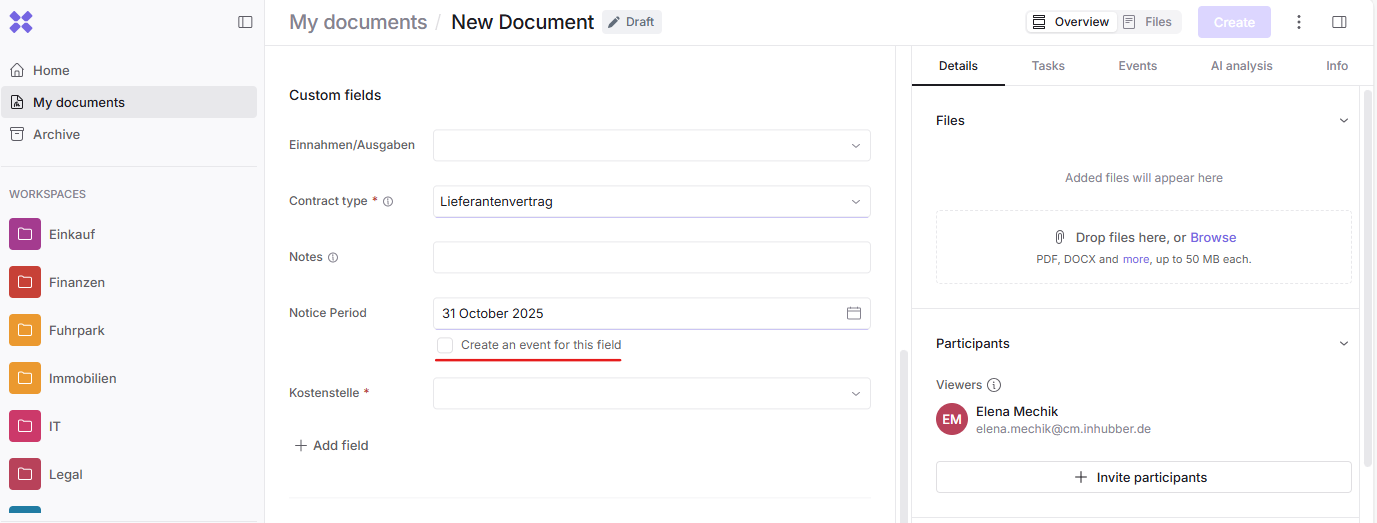
Task: Switch to the AI analysis tab
Action: tap(1241, 66)
